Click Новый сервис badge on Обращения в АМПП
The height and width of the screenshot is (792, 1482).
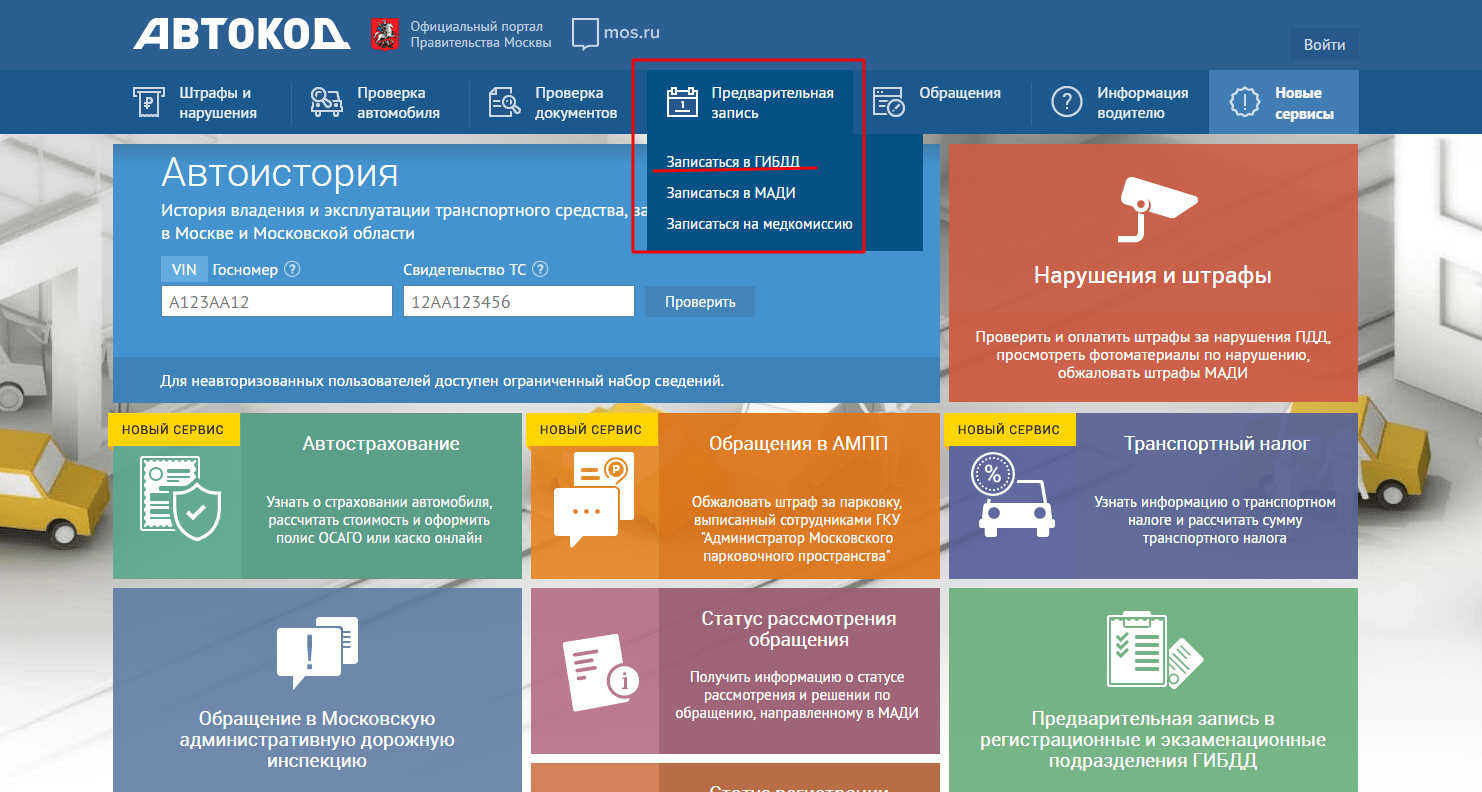pos(591,429)
